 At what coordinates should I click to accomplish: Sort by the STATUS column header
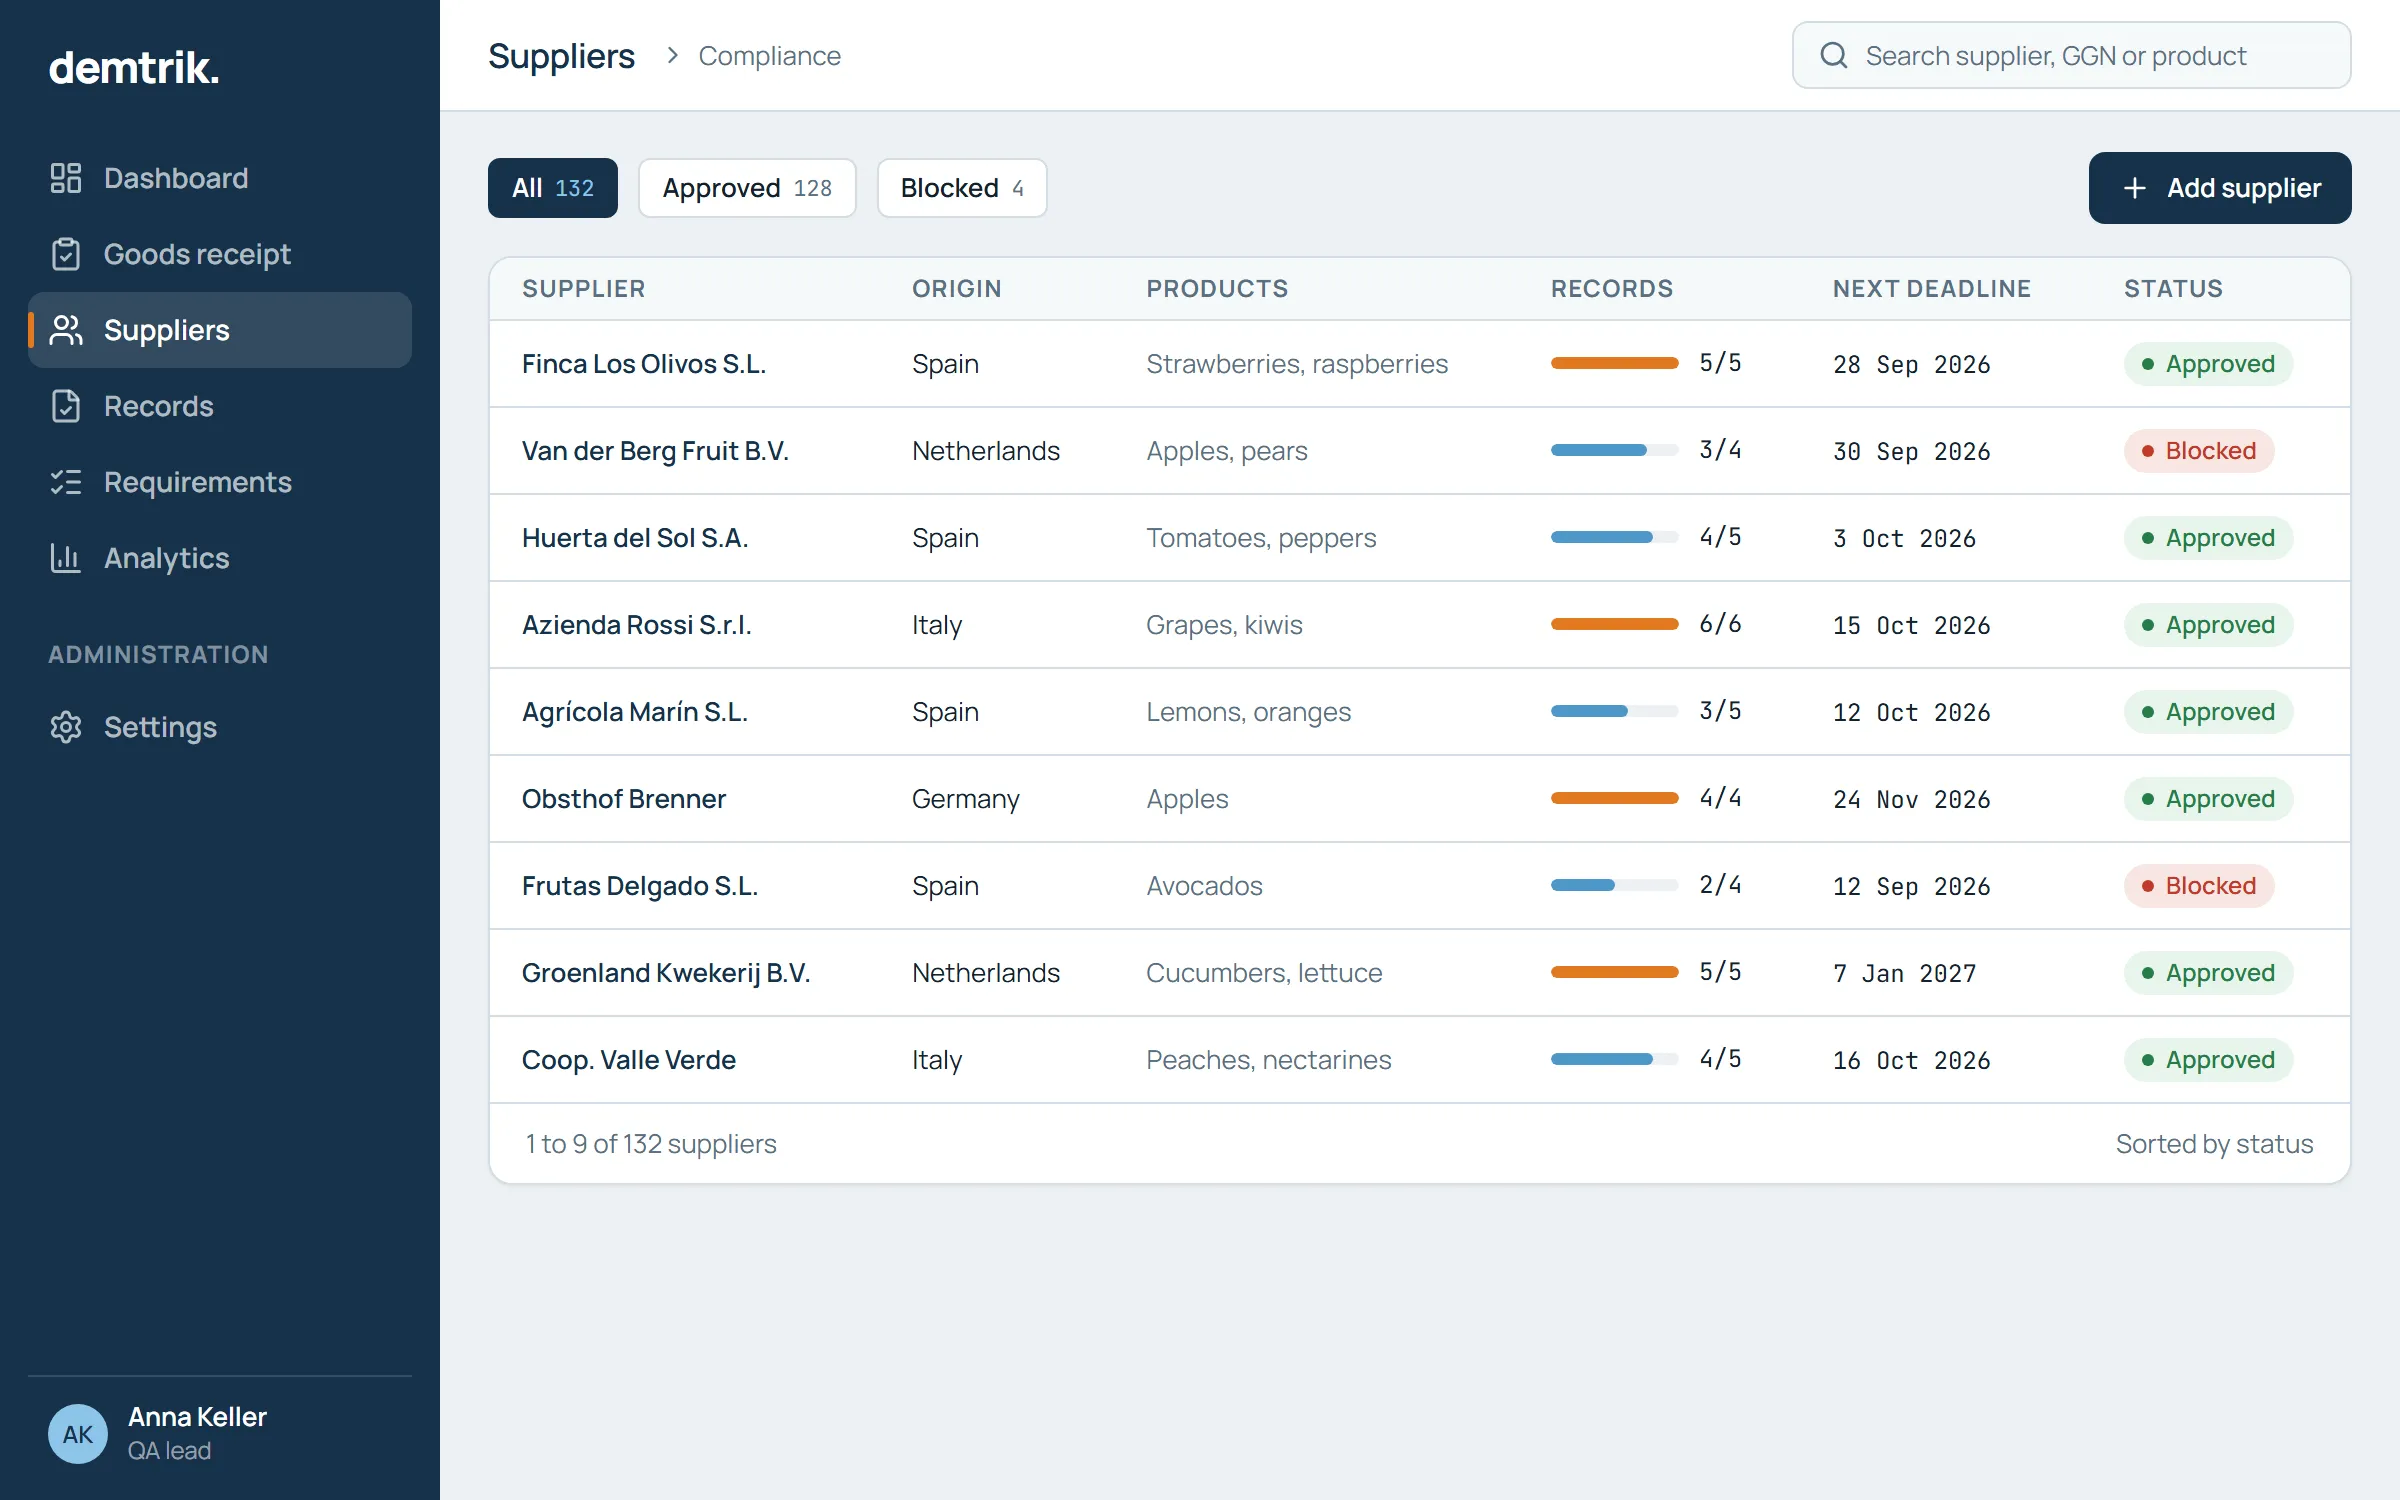pyautogui.click(x=2174, y=289)
